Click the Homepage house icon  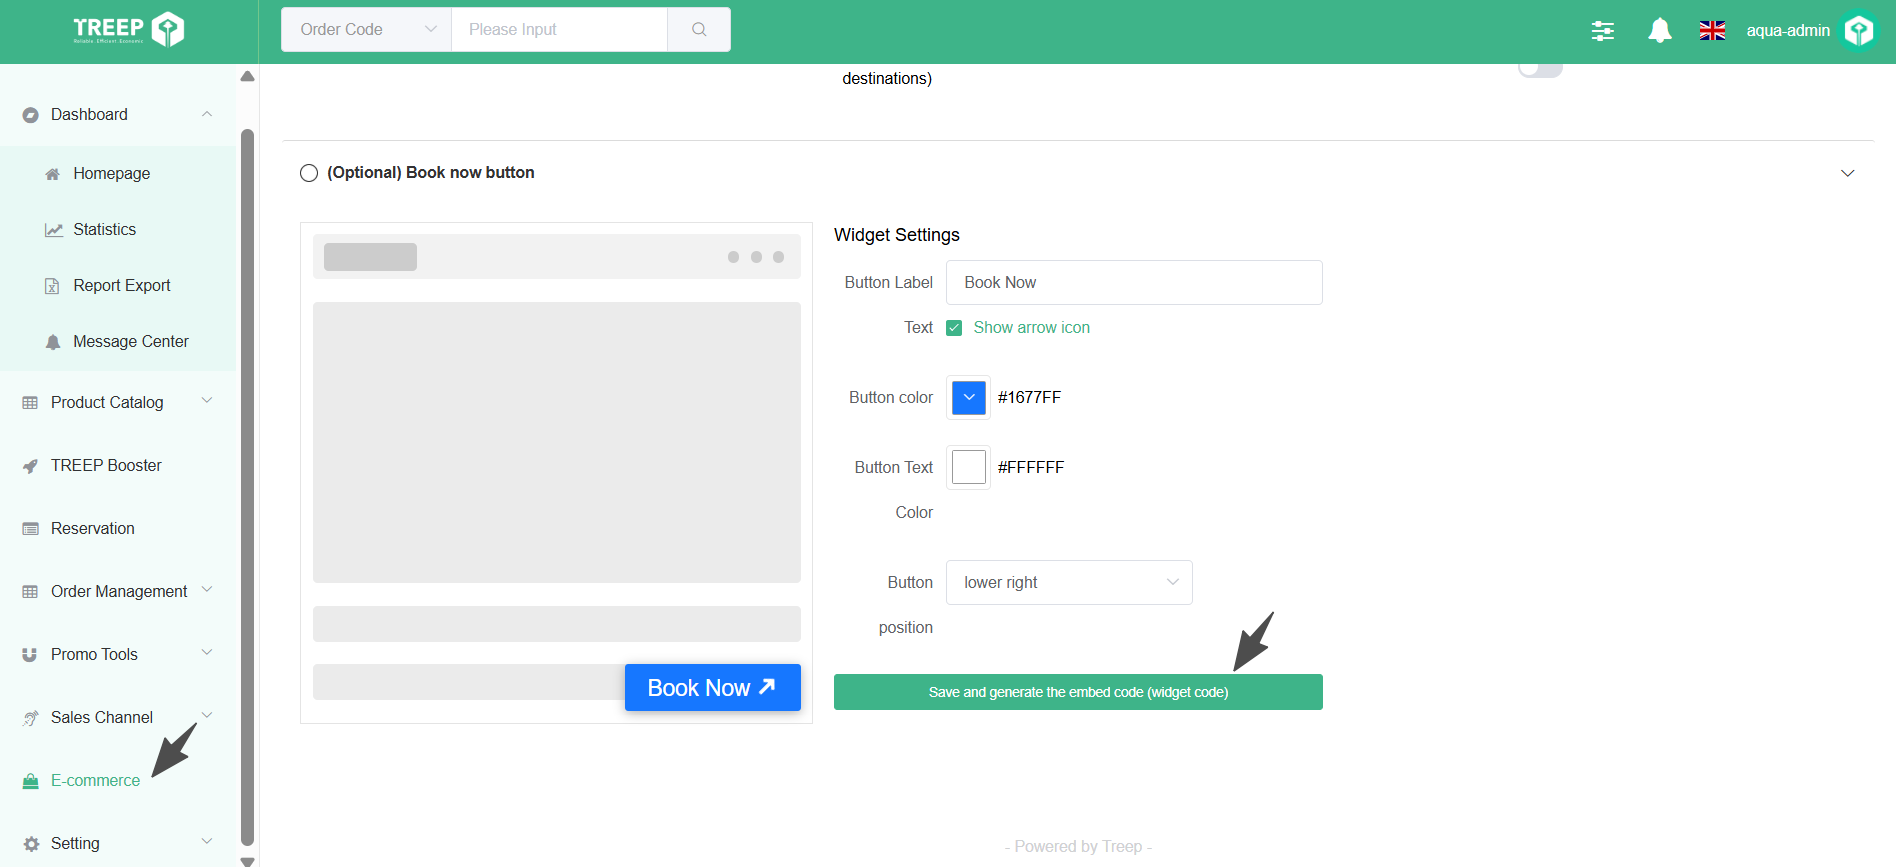pyautogui.click(x=53, y=174)
